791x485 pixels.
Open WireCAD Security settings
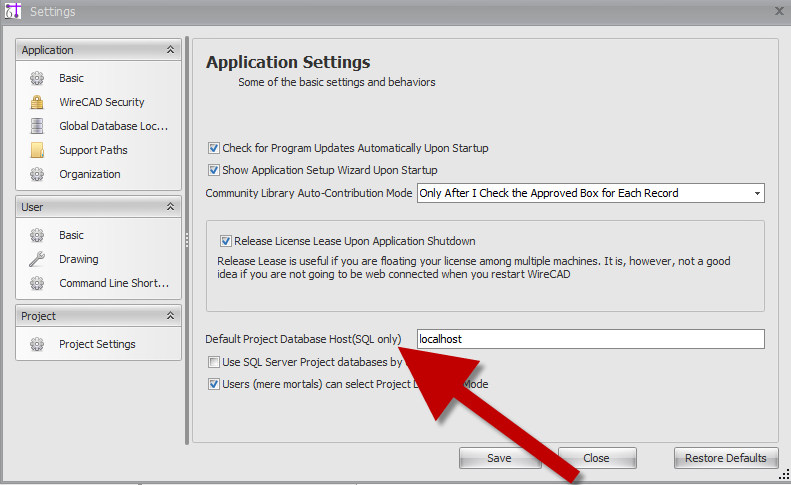click(102, 102)
